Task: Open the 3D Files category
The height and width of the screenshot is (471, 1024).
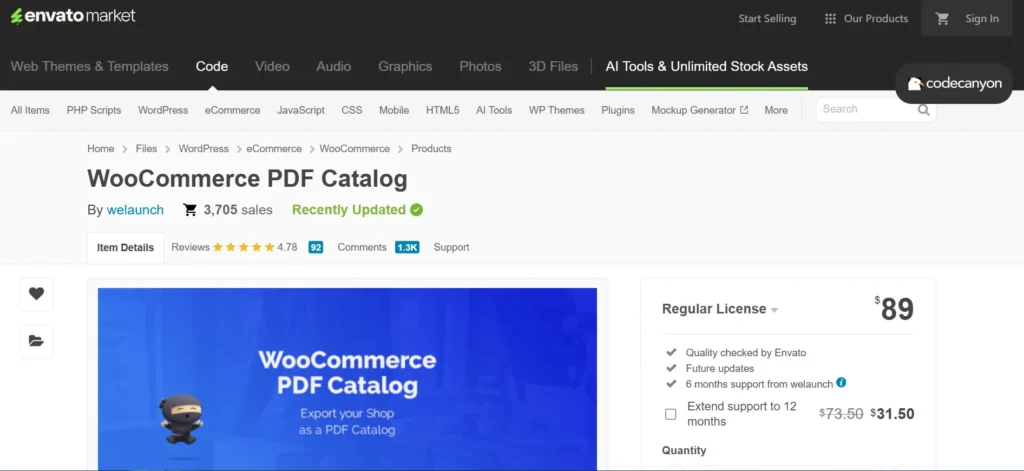Action: pyautogui.click(x=553, y=67)
